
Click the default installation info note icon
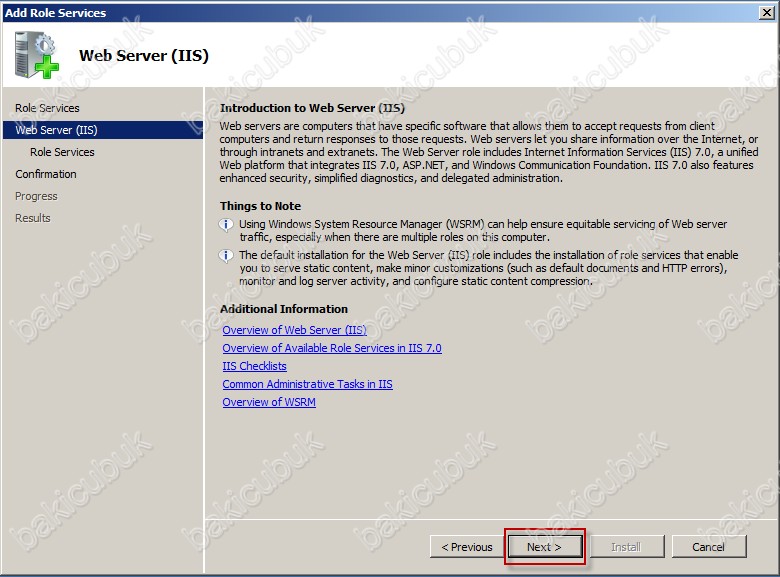click(x=226, y=256)
